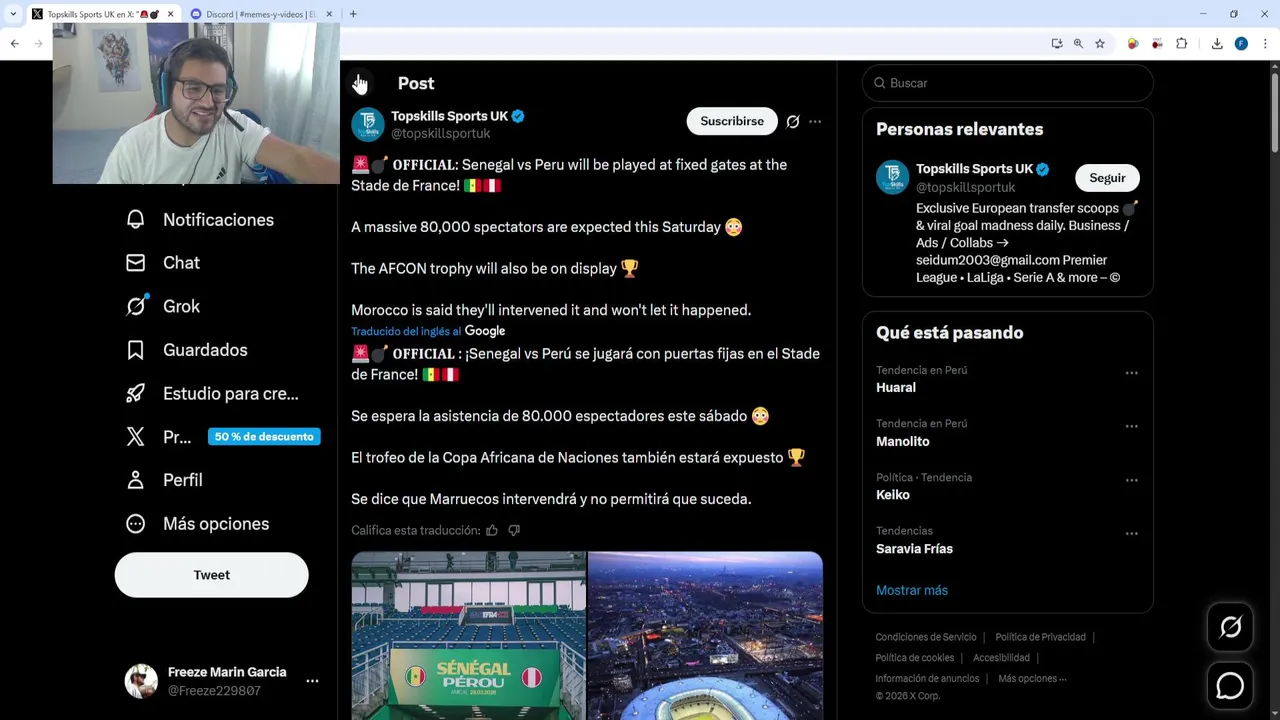Open Estudio para creadores

click(213, 394)
